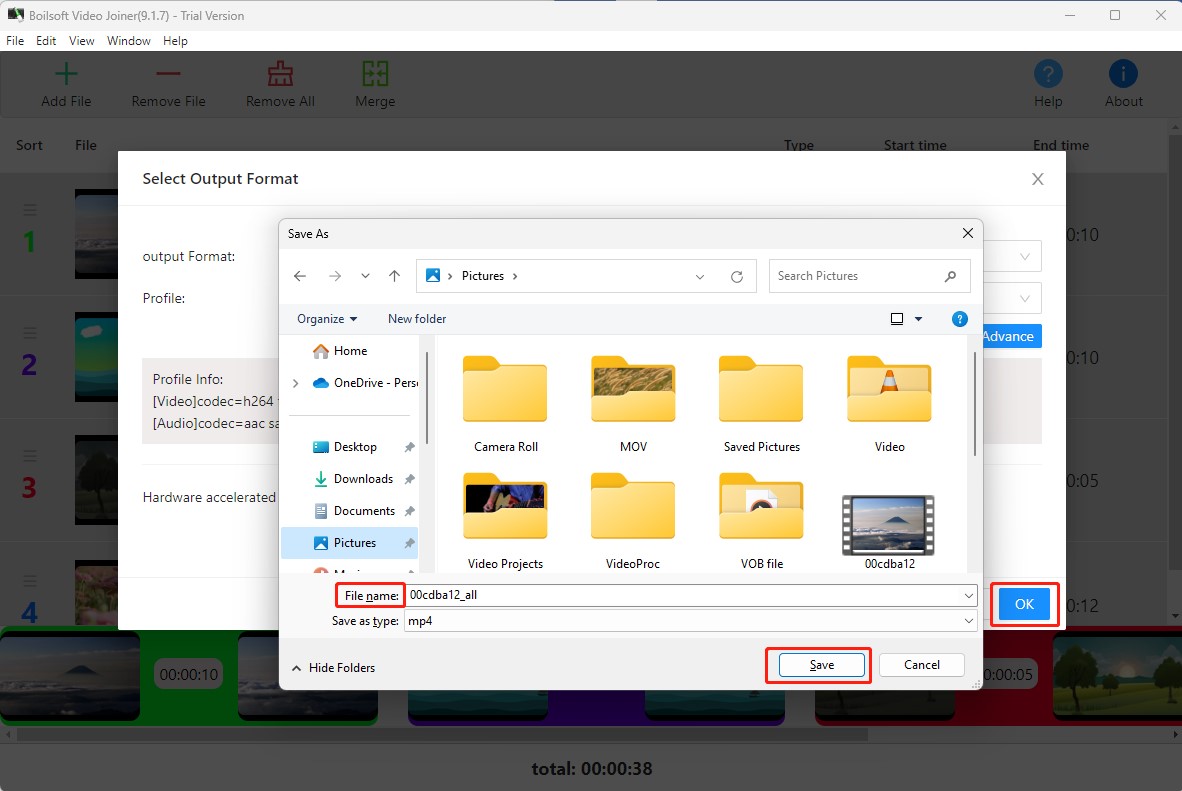Open the Help menu
The width and height of the screenshot is (1182, 791).
[175, 41]
